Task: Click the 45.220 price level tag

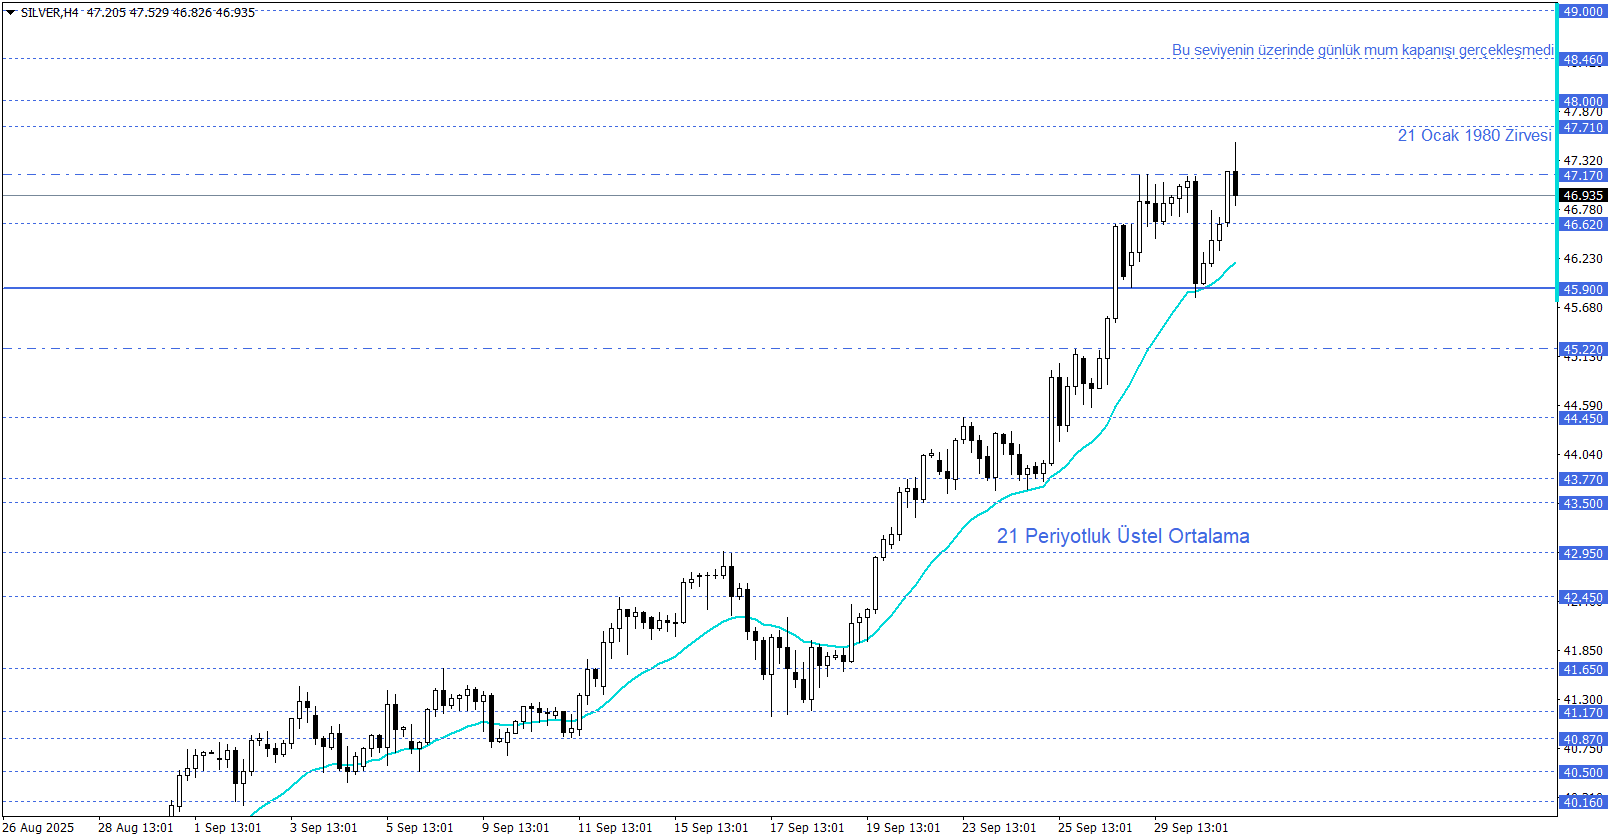Action: [x=1582, y=350]
